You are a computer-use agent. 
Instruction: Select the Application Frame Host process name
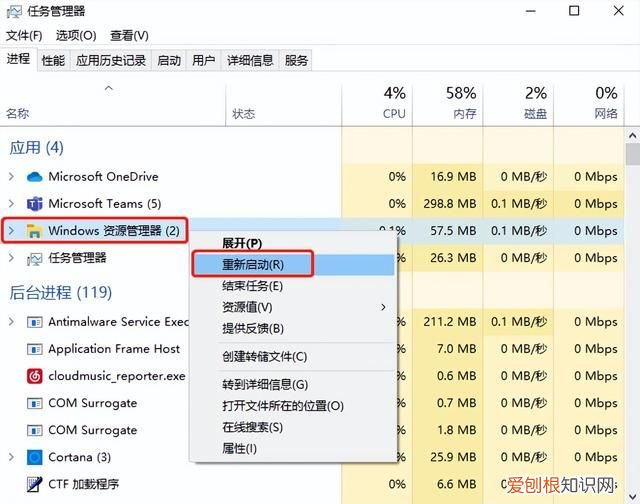pyautogui.click(x=114, y=349)
